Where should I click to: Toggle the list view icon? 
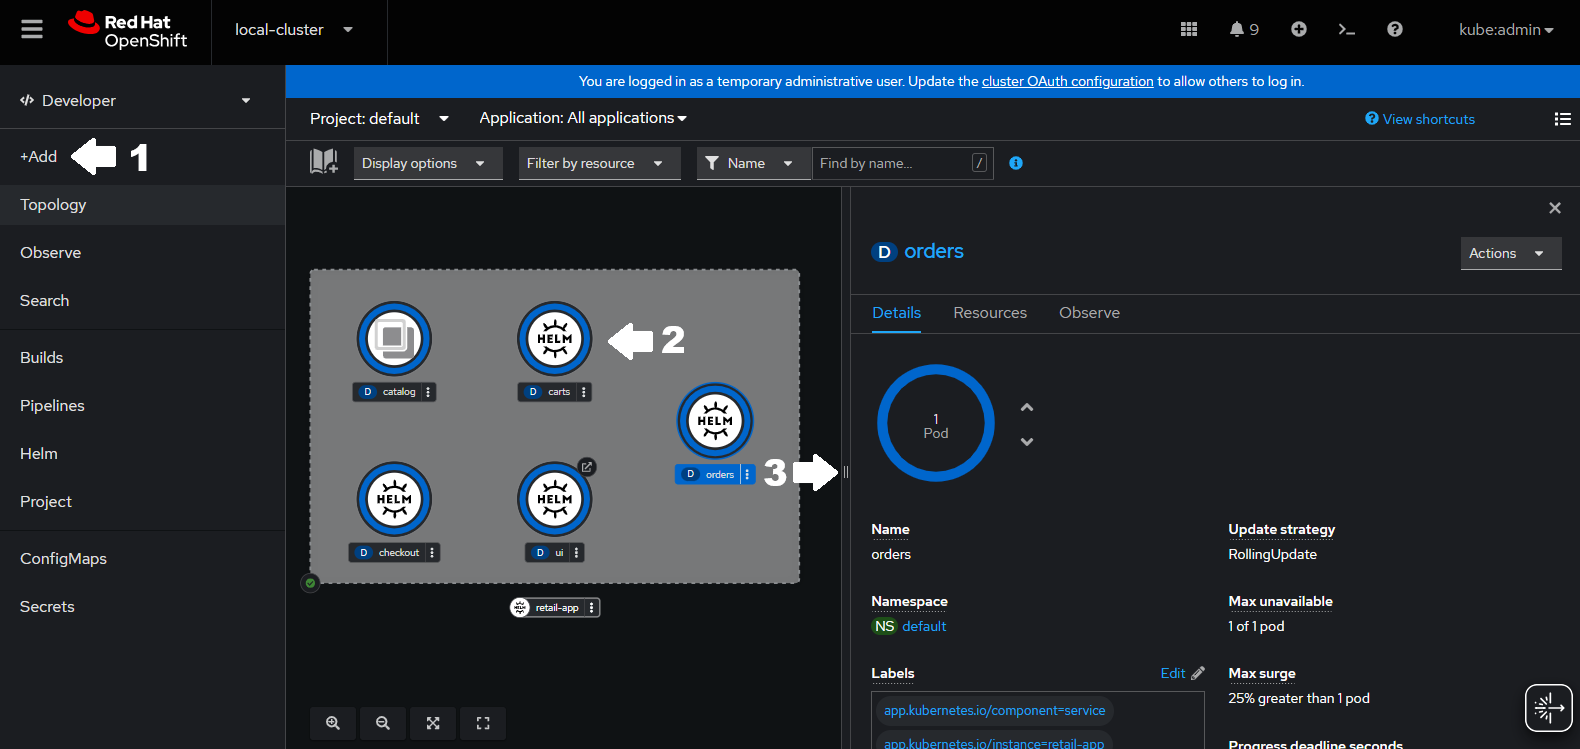coord(1562,119)
